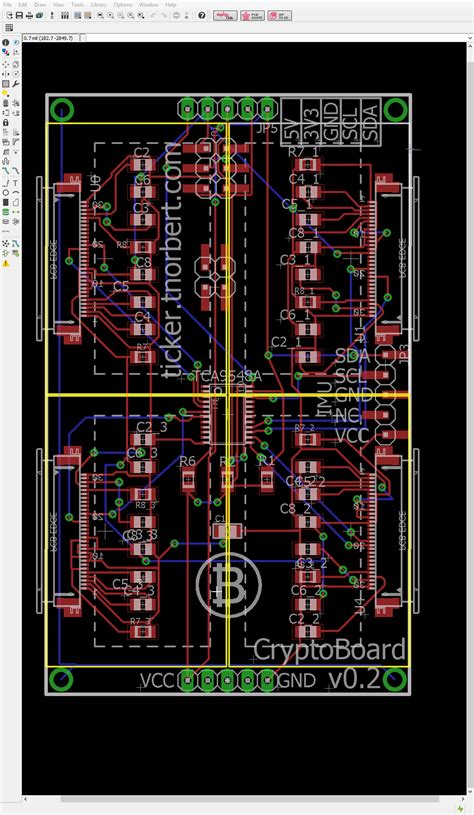Select the green Via tool
Image resolution: width=474 pixels, height=815 pixels.
click(x=6, y=212)
